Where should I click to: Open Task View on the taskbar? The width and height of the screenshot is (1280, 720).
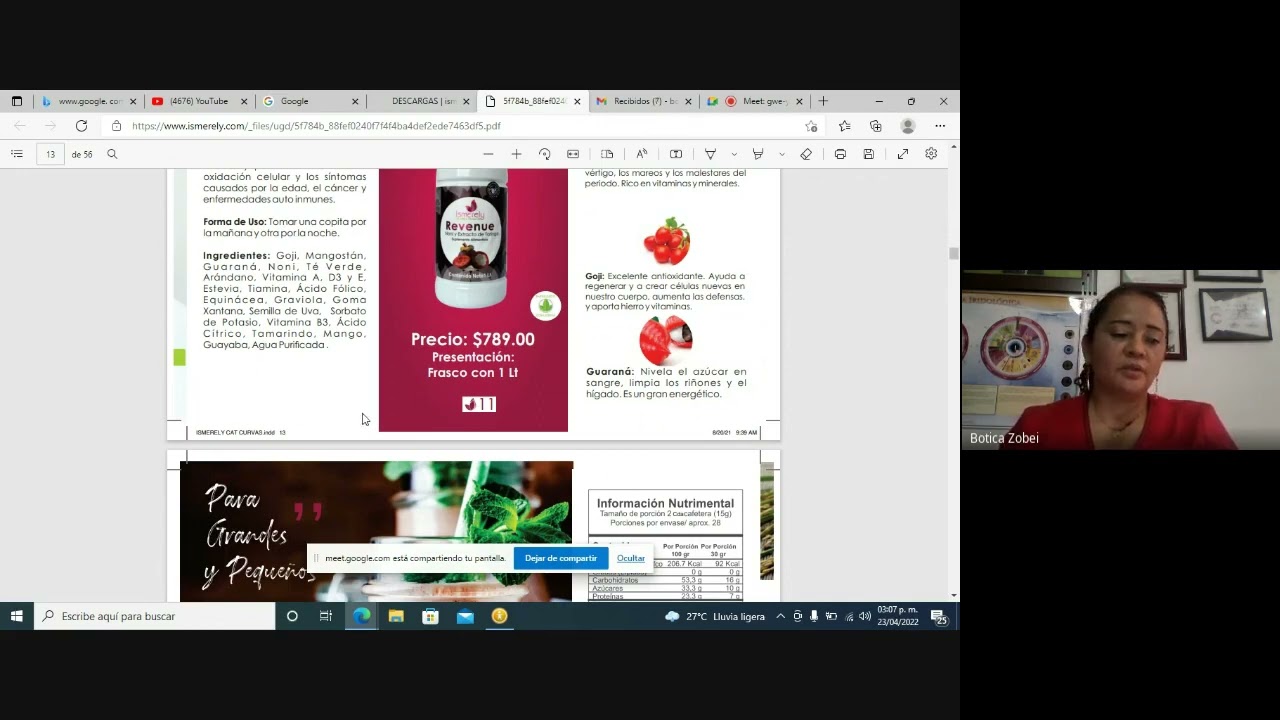[x=326, y=616]
